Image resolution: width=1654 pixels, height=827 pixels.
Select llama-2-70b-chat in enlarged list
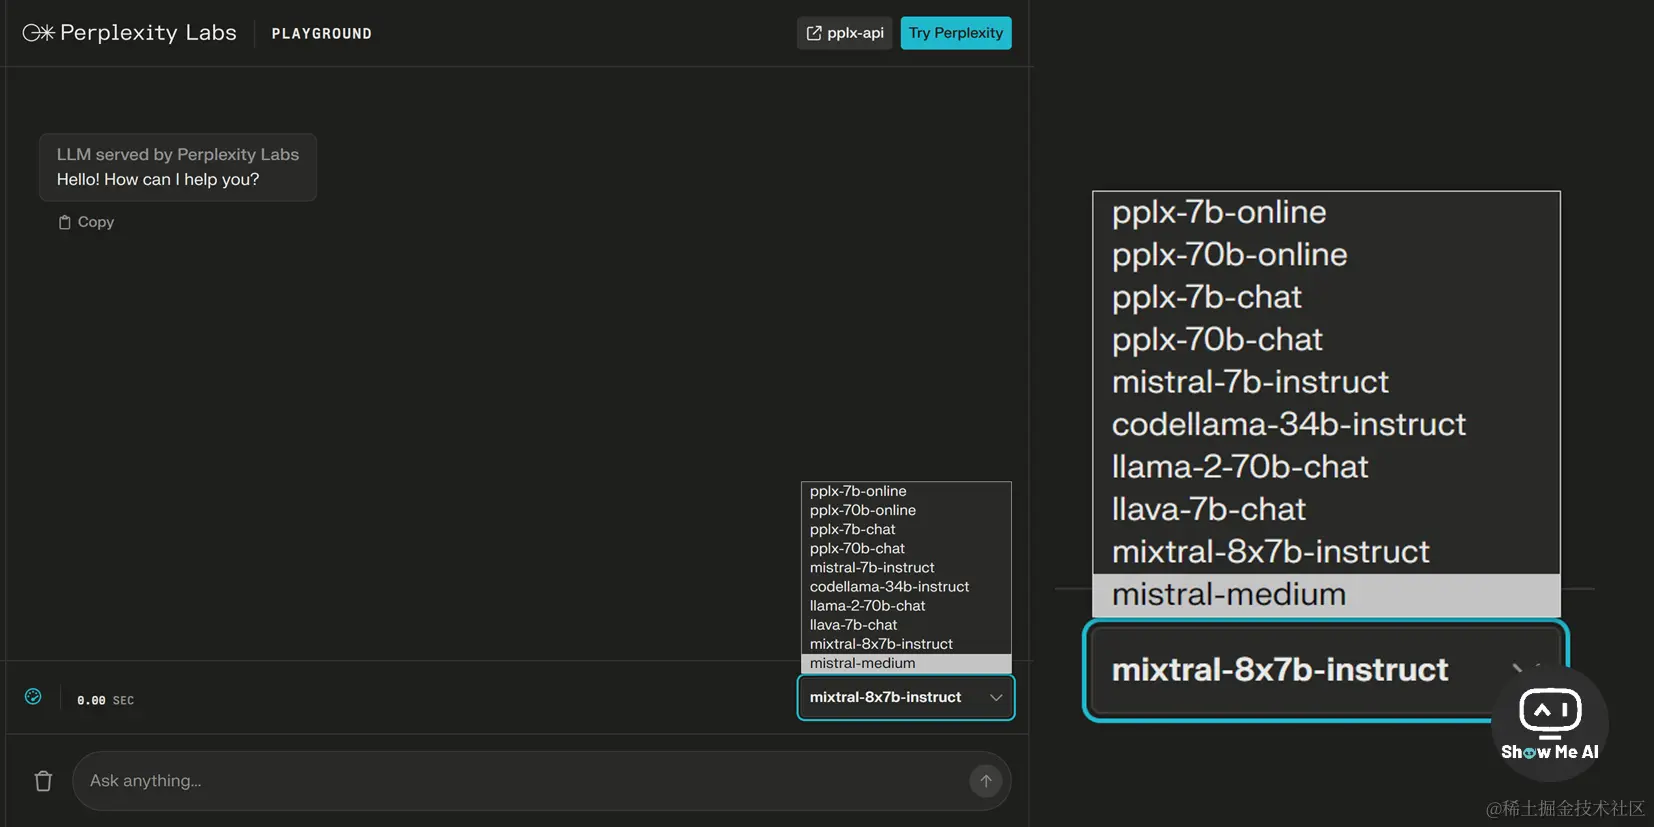coord(1326,467)
